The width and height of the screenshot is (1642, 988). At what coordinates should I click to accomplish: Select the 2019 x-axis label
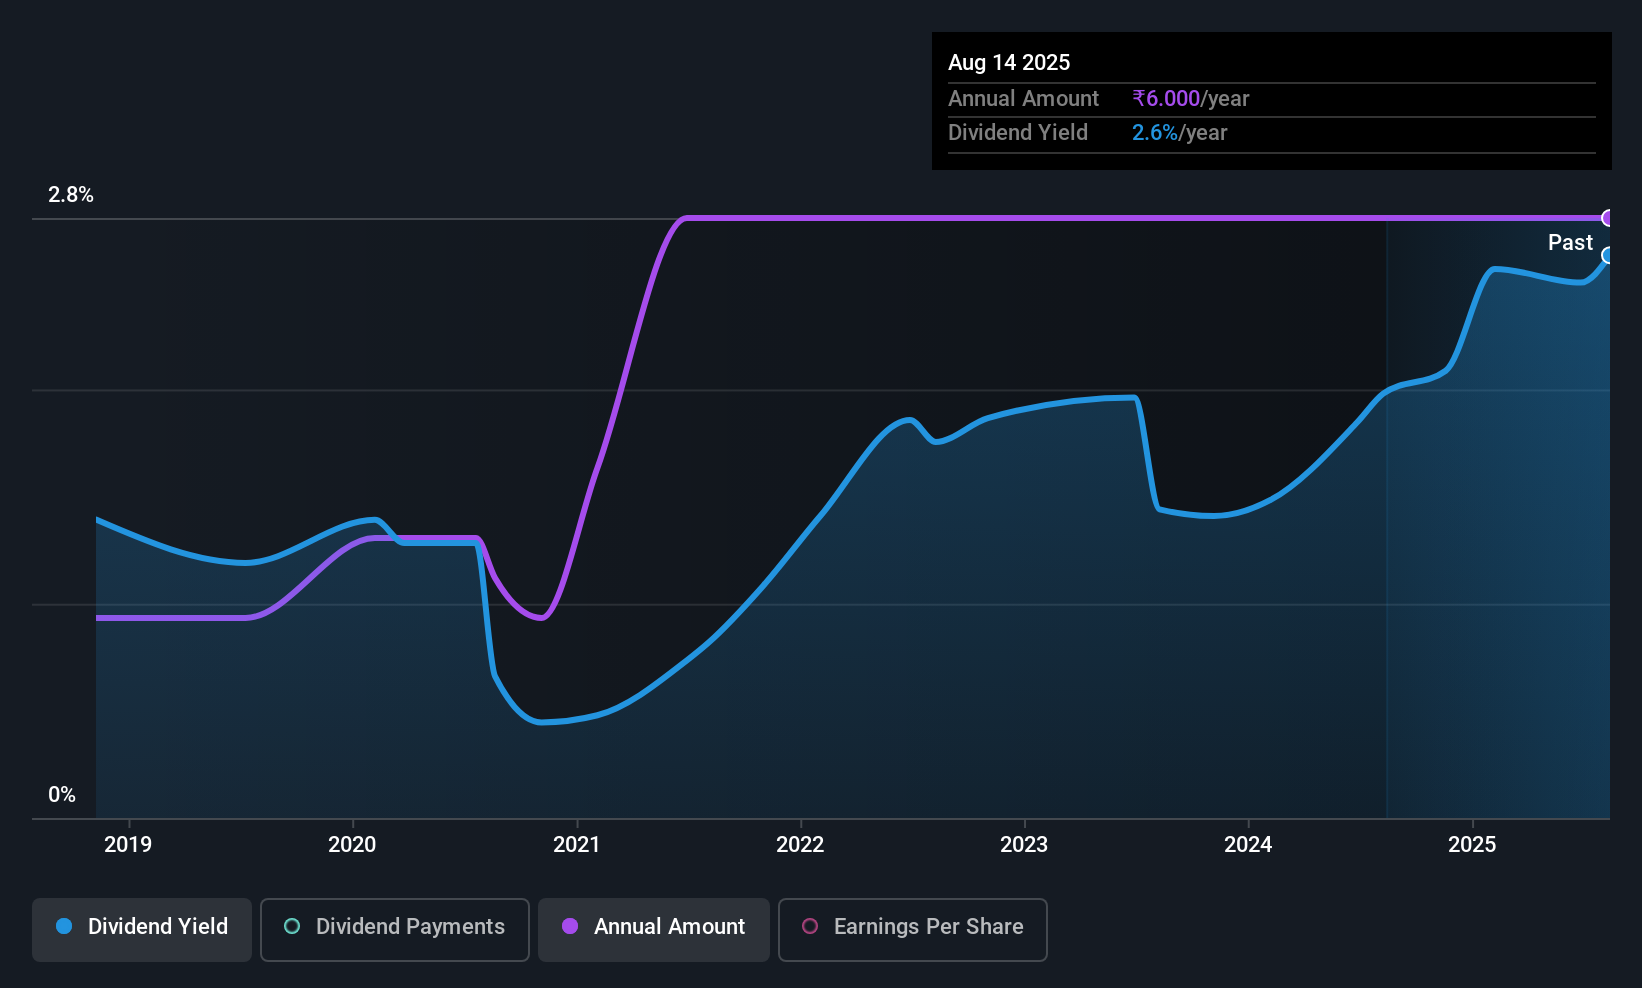[128, 845]
